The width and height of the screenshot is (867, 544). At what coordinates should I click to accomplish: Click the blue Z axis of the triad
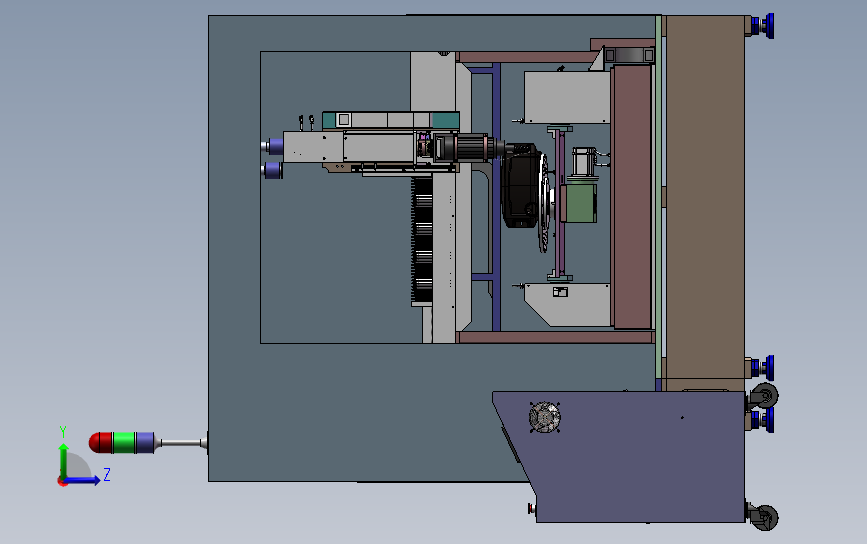83,480
